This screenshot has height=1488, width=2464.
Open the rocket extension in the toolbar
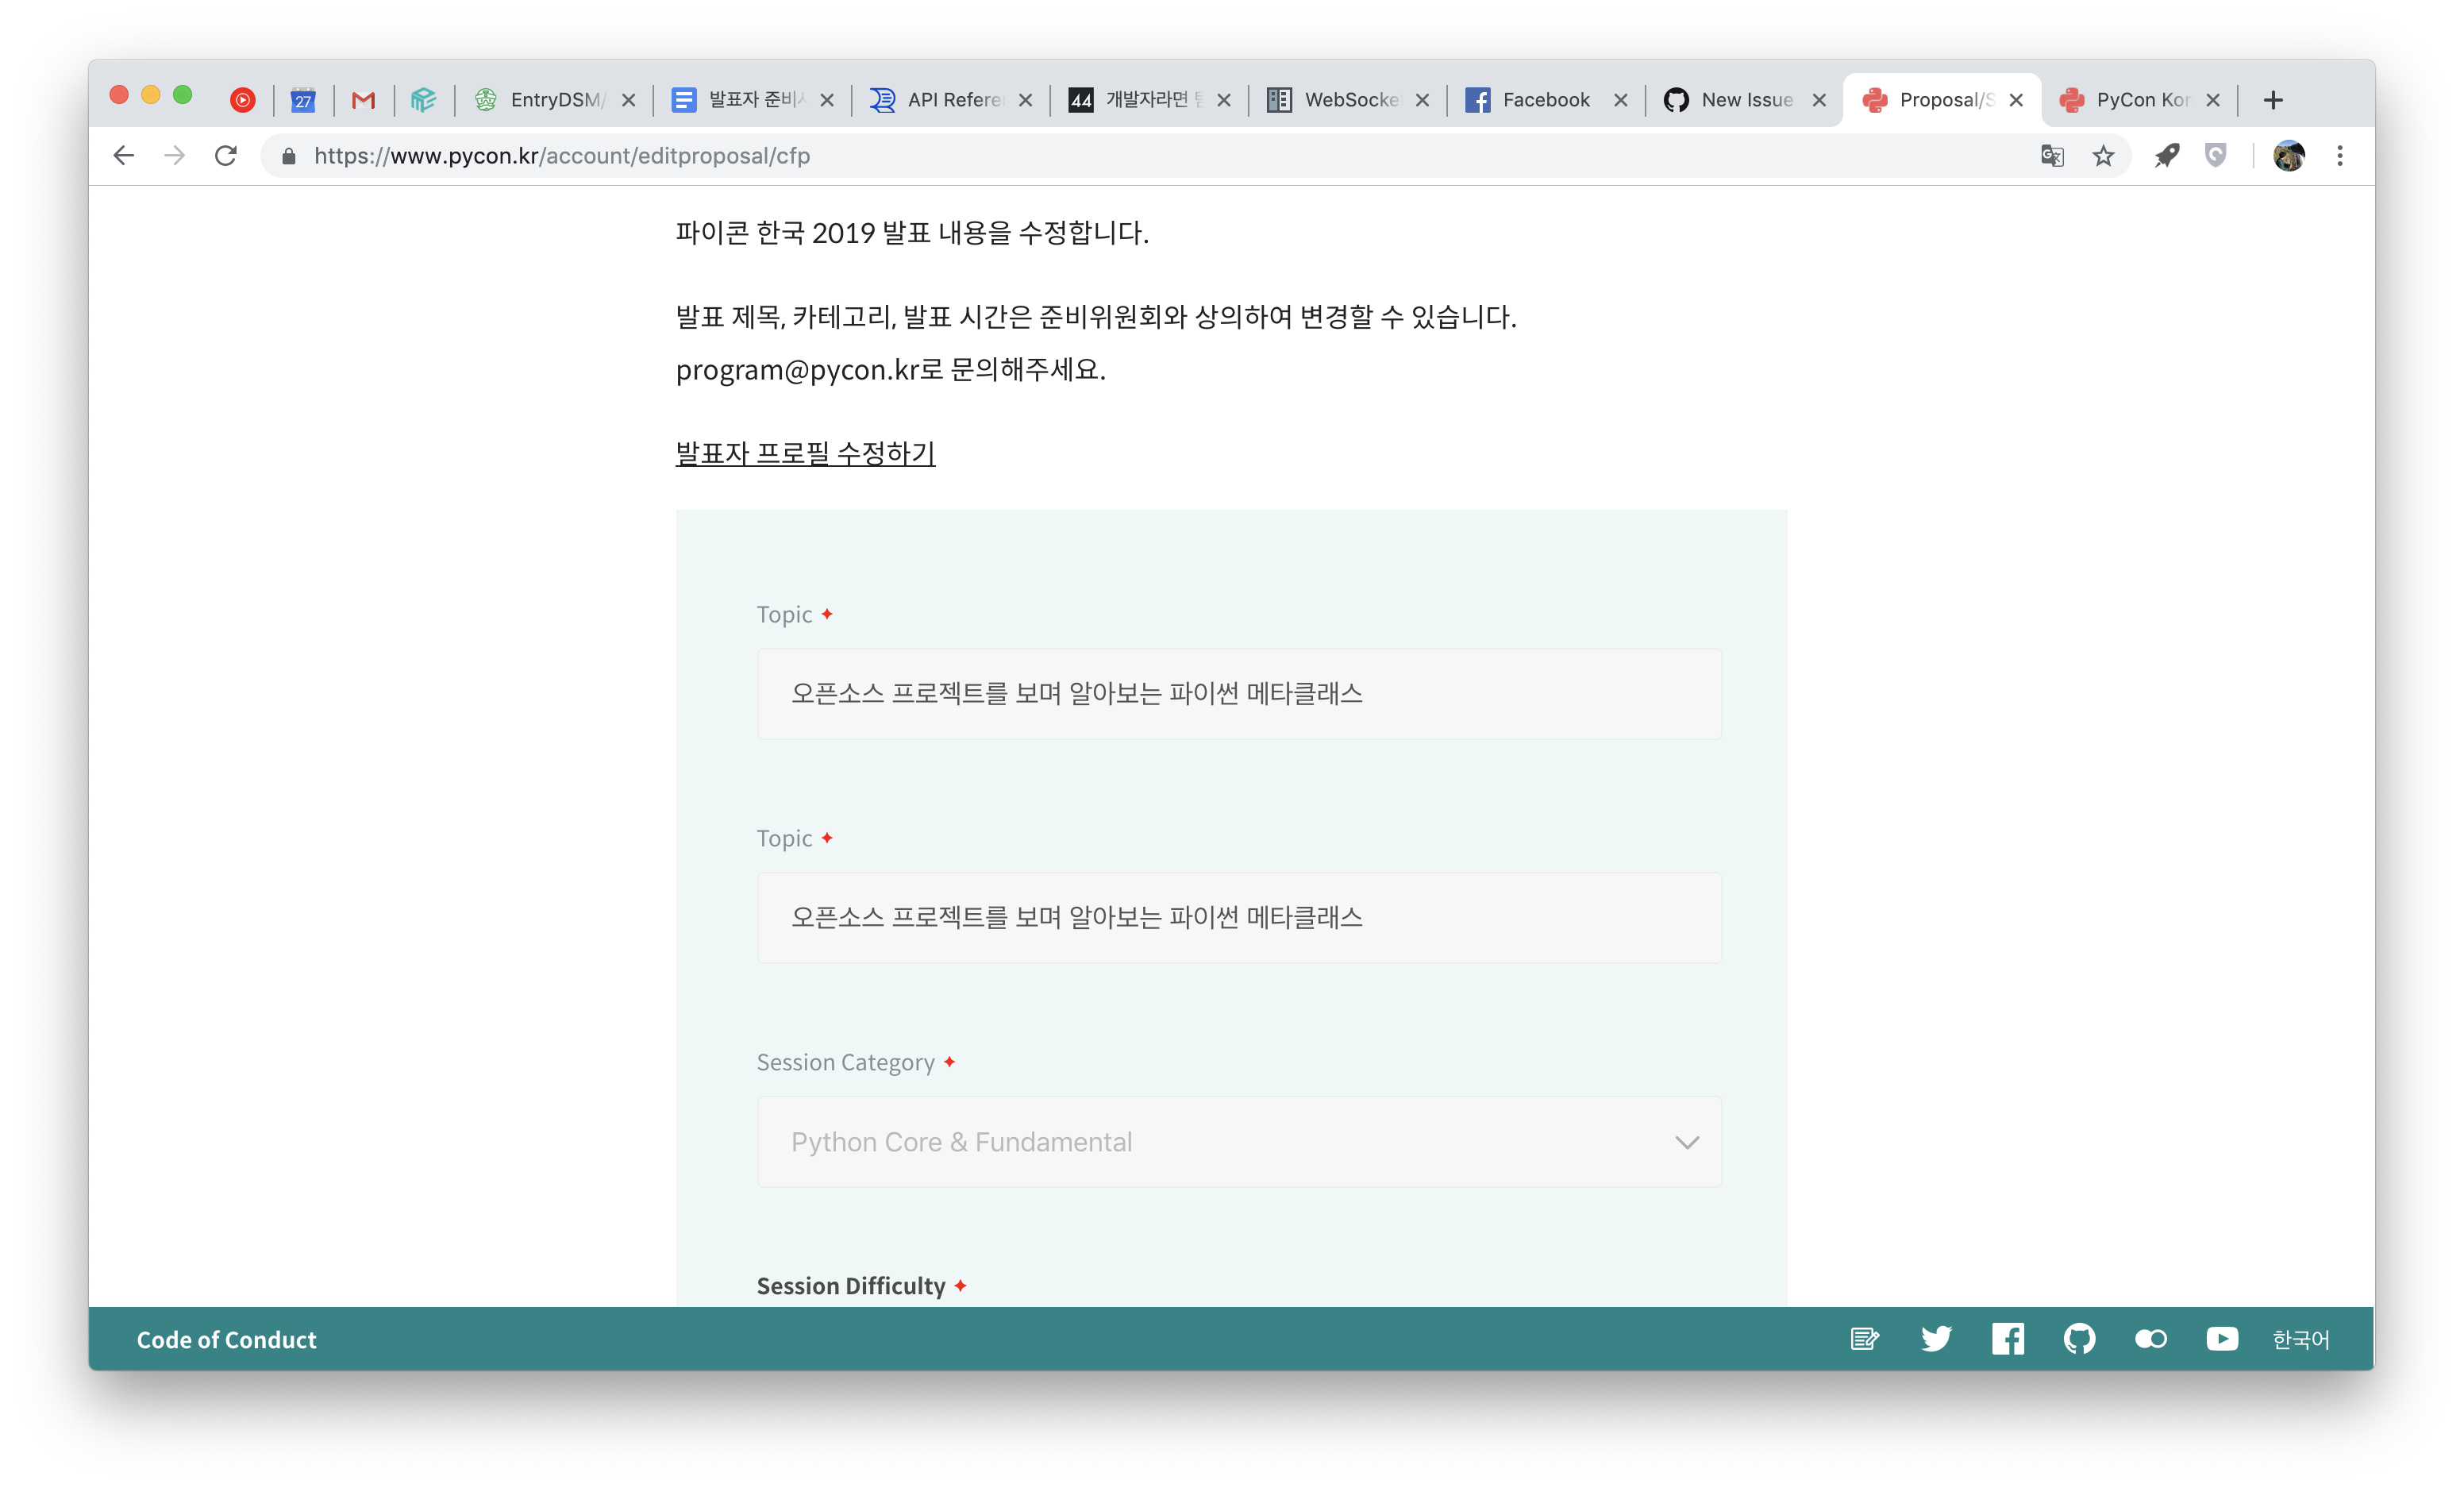(x=2167, y=156)
